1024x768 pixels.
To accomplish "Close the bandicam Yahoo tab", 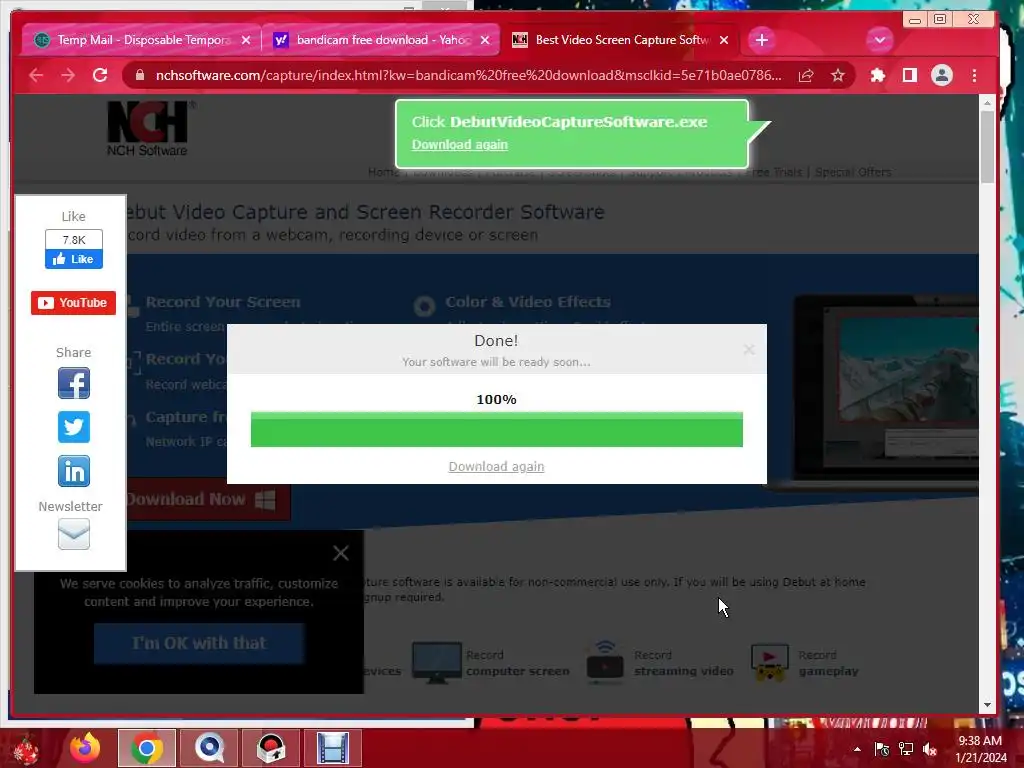I will pos(485,40).
